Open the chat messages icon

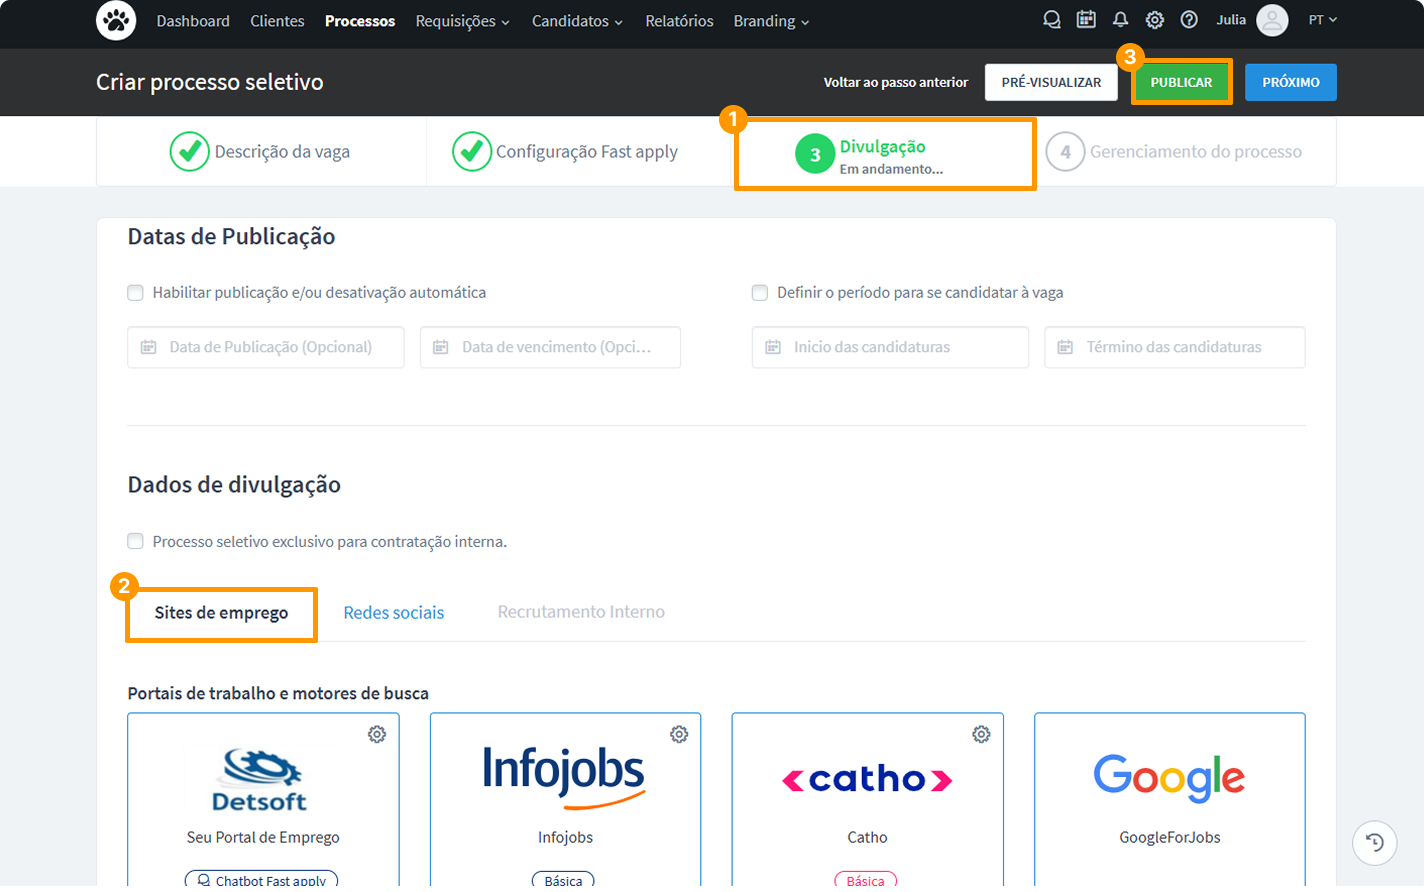coord(1051,19)
